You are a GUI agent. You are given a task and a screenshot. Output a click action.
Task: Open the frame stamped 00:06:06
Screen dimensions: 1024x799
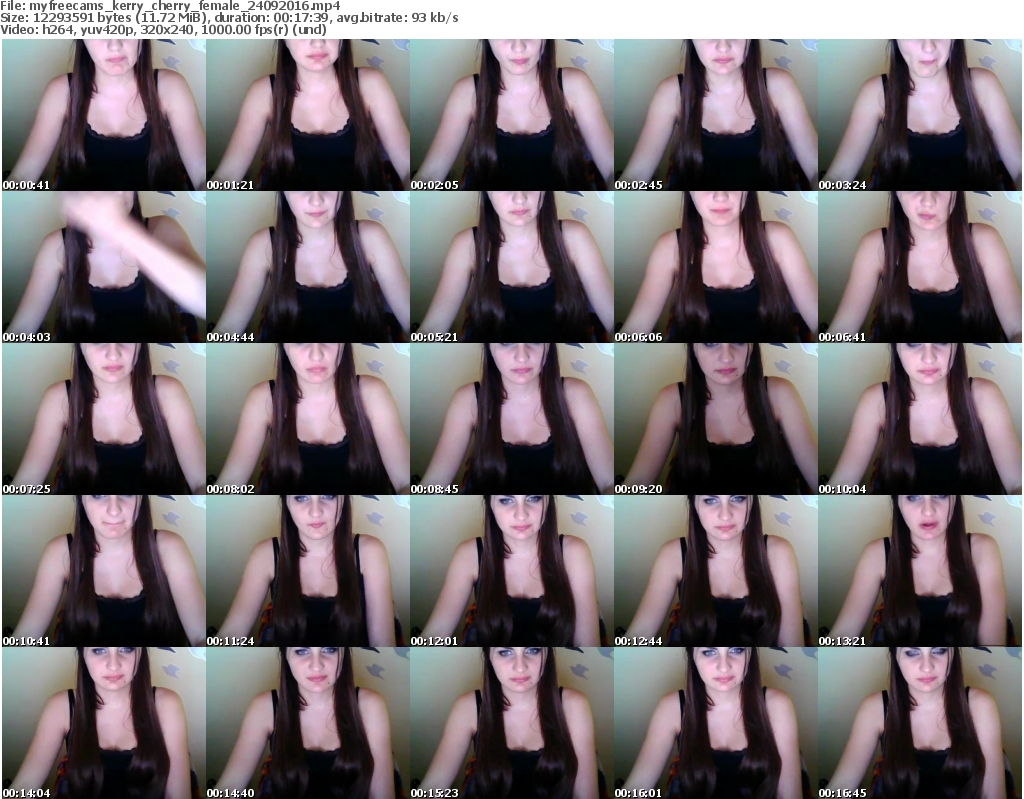click(716, 267)
